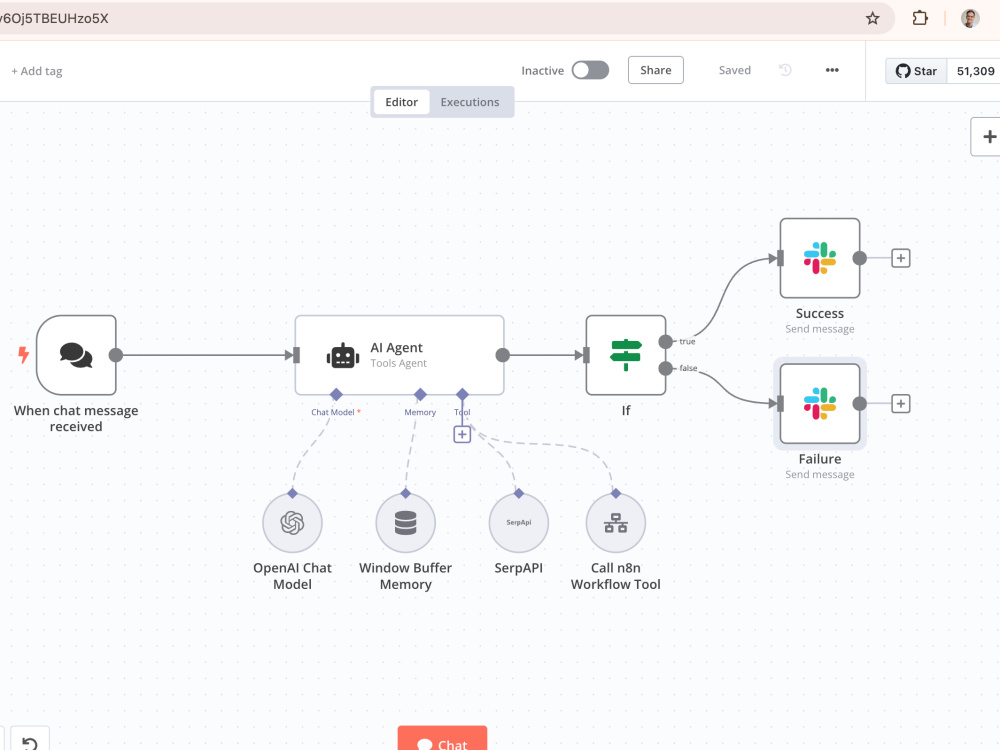Add a node after Success
This screenshot has width=1000, height=750.
click(x=901, y=258)
